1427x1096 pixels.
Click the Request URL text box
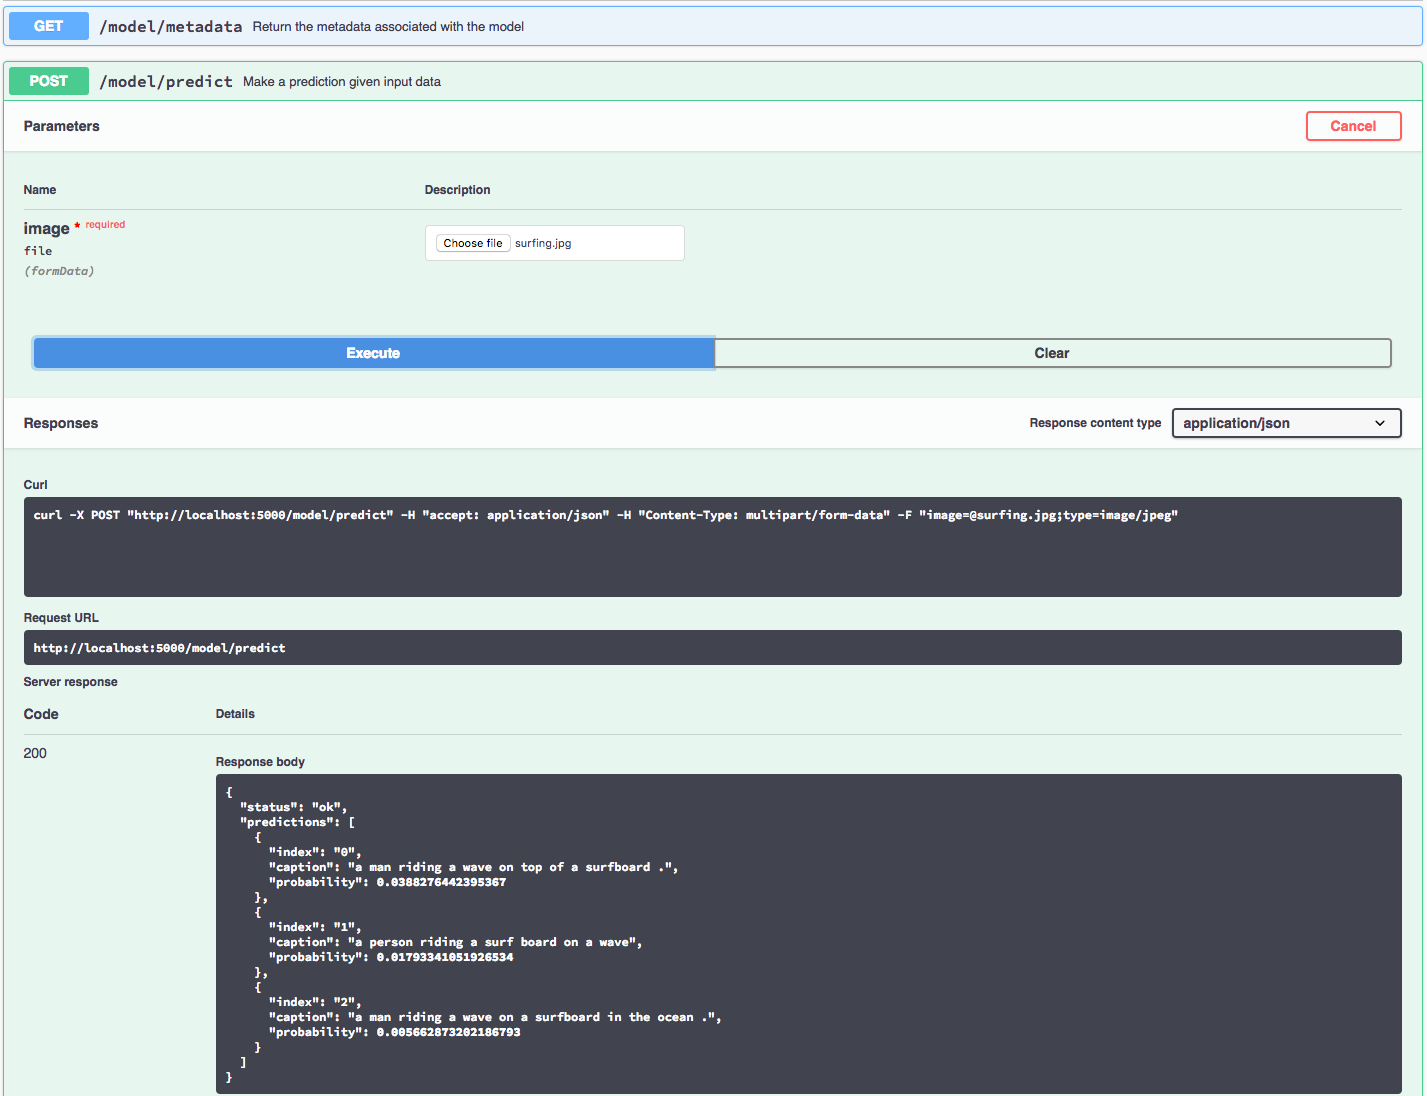tap(712, 648)
